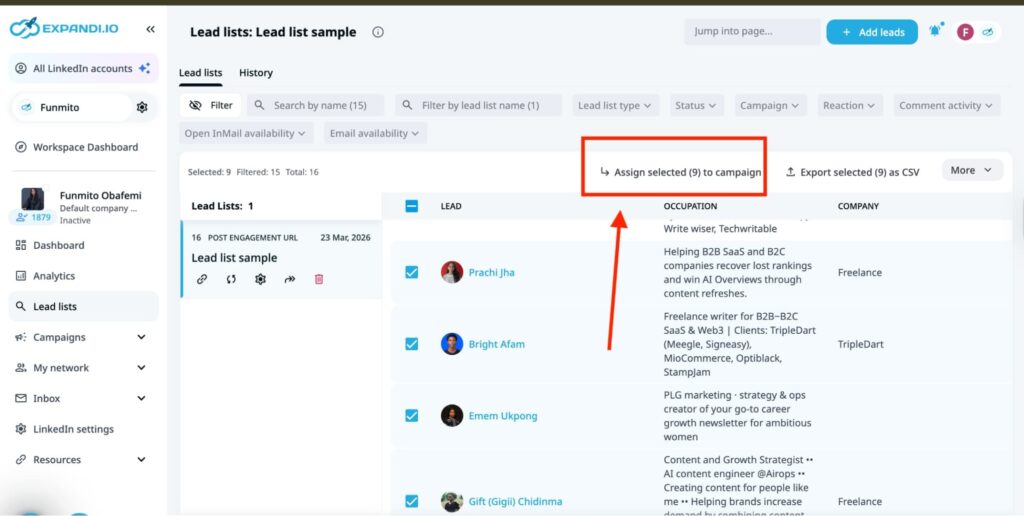Click Emem Ukpong's profile picture
This screenshot has width=1024, height=516.
(451, 415)
